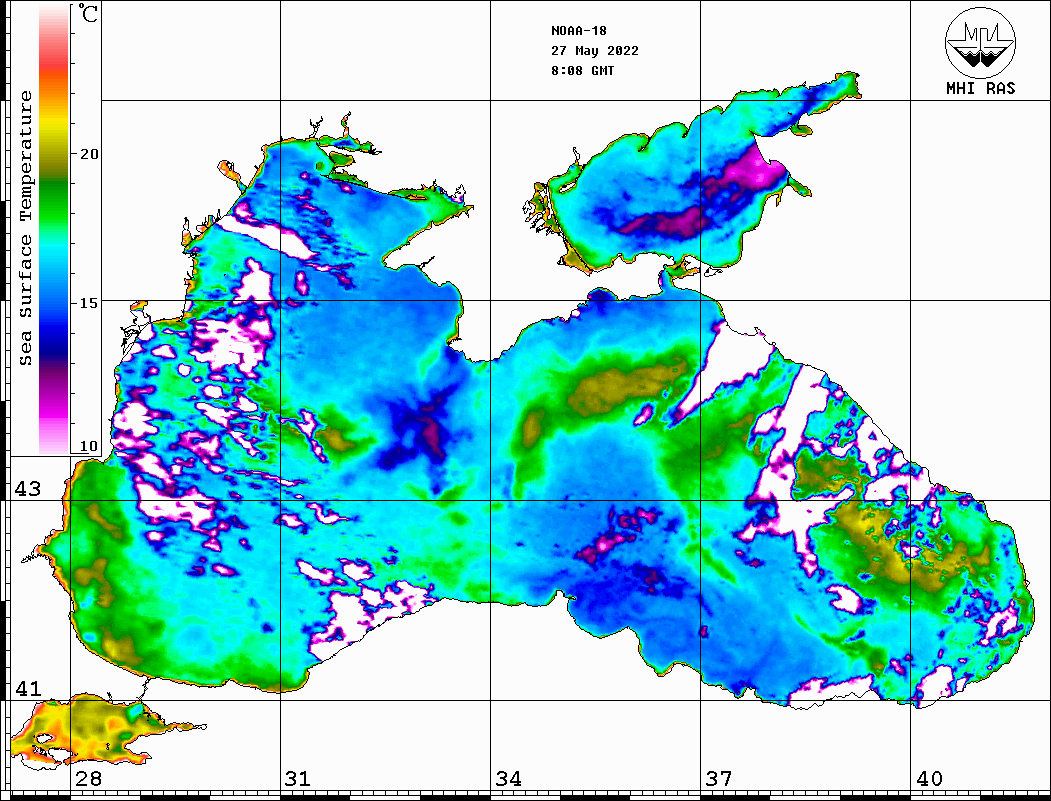Click the °C unit label
The image size is (1051, 801).
pyautogui.click(x=86, y=13)
